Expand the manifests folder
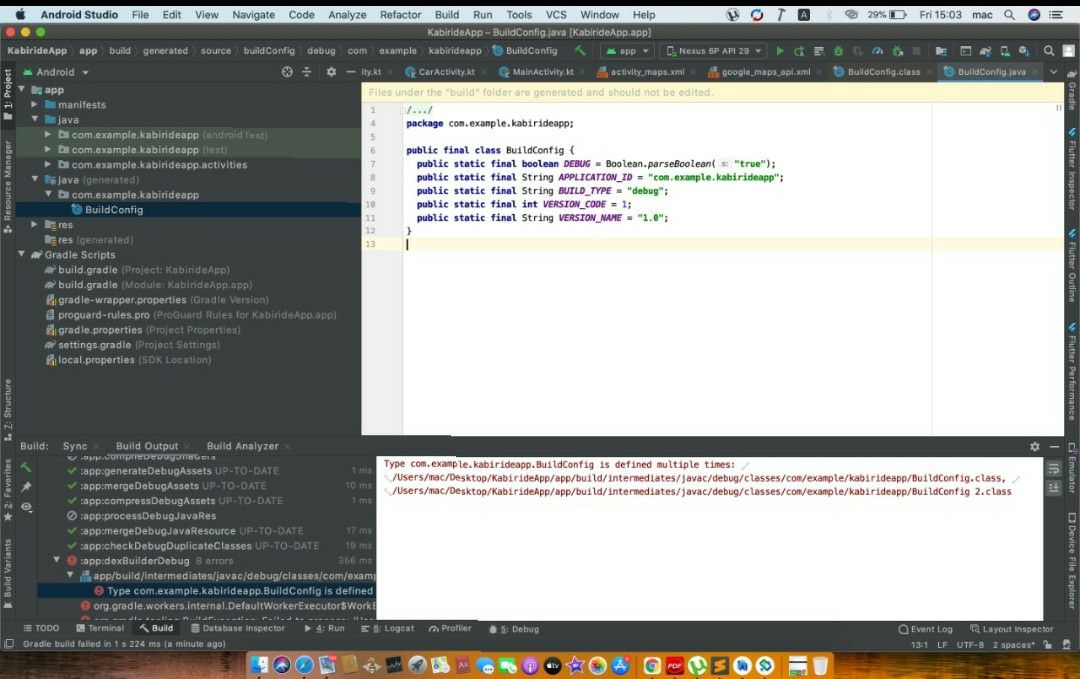1080x679 pixels. tap(34, 105)
